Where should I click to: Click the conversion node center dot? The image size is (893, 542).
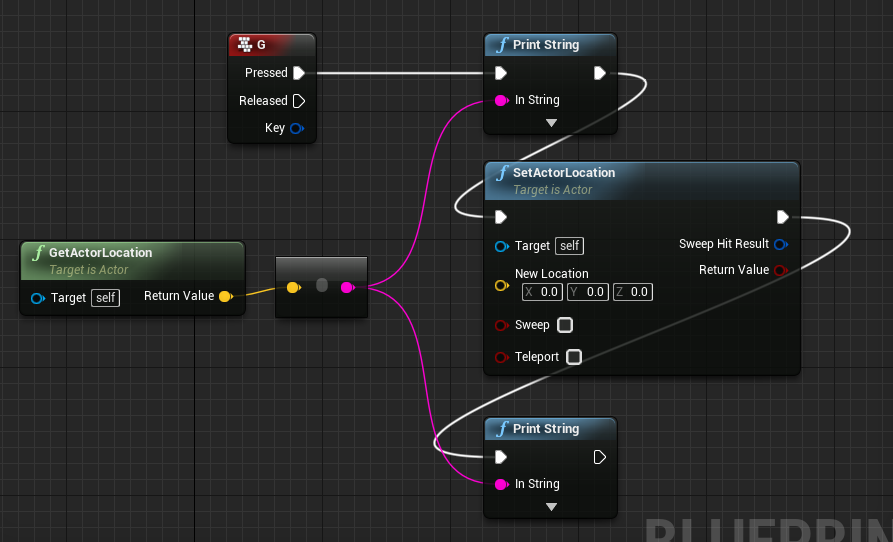(x=322, y=285)
